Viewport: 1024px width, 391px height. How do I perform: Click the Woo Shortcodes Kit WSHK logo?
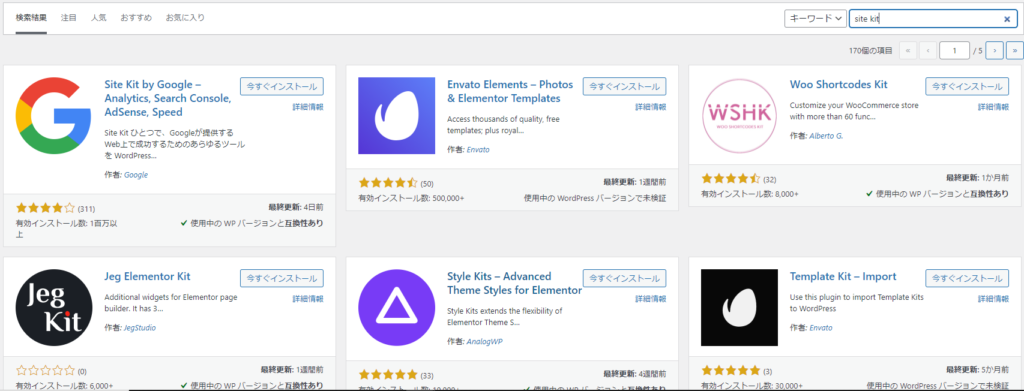tap(739, 116)
